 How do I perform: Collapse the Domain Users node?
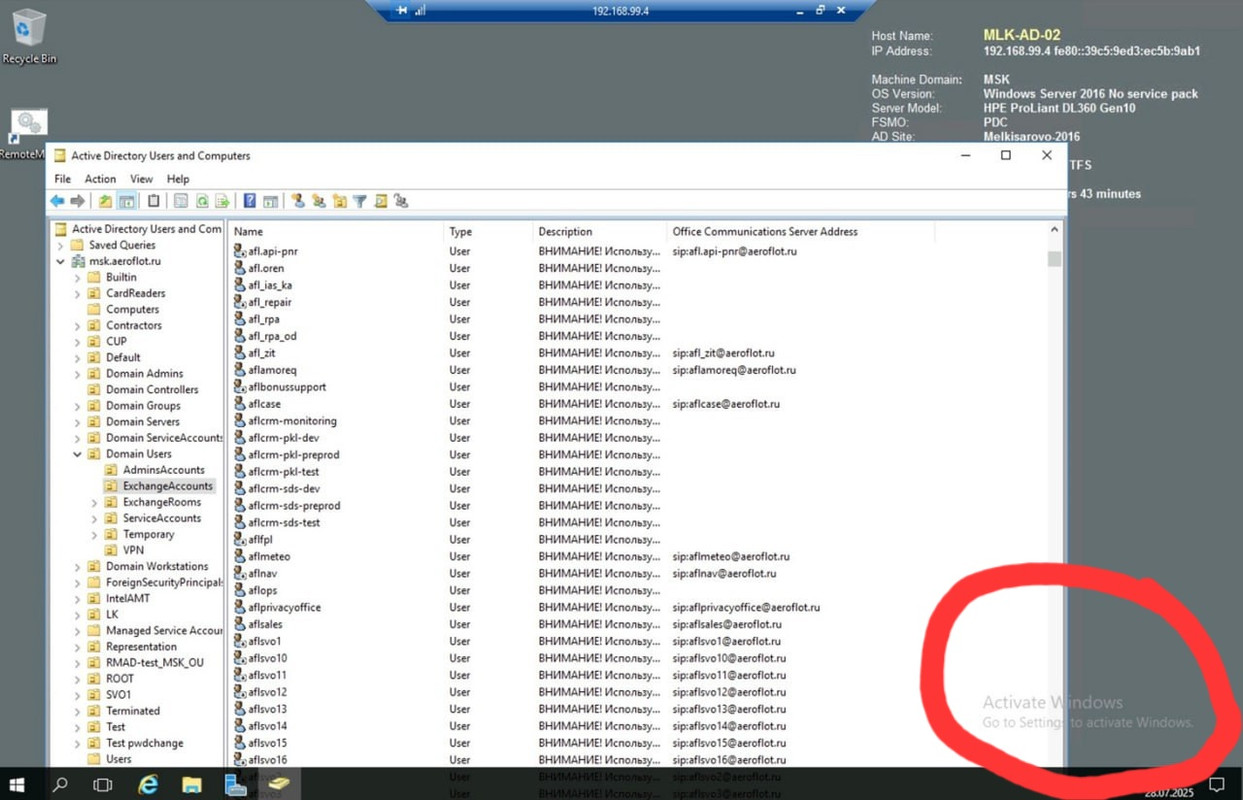coord(78,454)
